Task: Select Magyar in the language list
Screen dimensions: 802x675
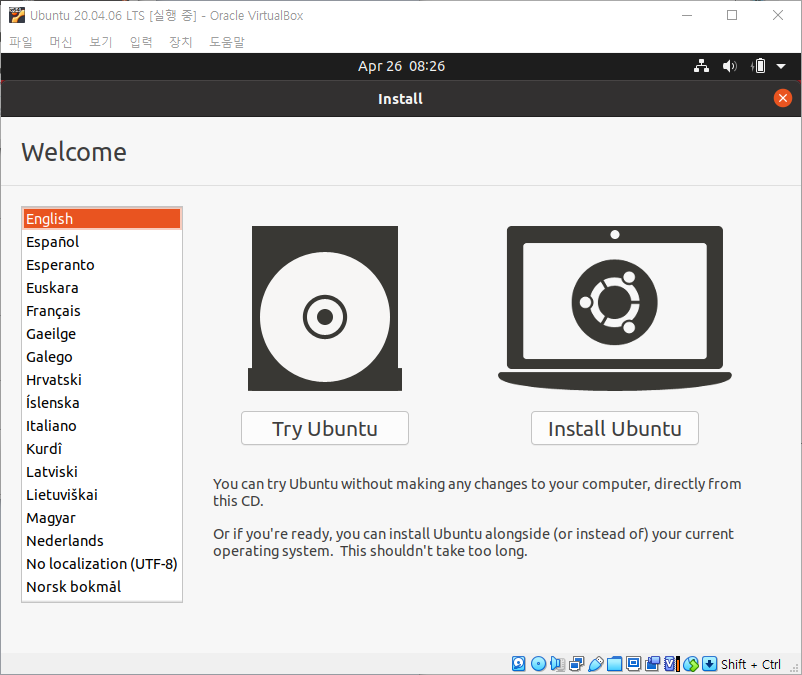Action: [102, 518]
